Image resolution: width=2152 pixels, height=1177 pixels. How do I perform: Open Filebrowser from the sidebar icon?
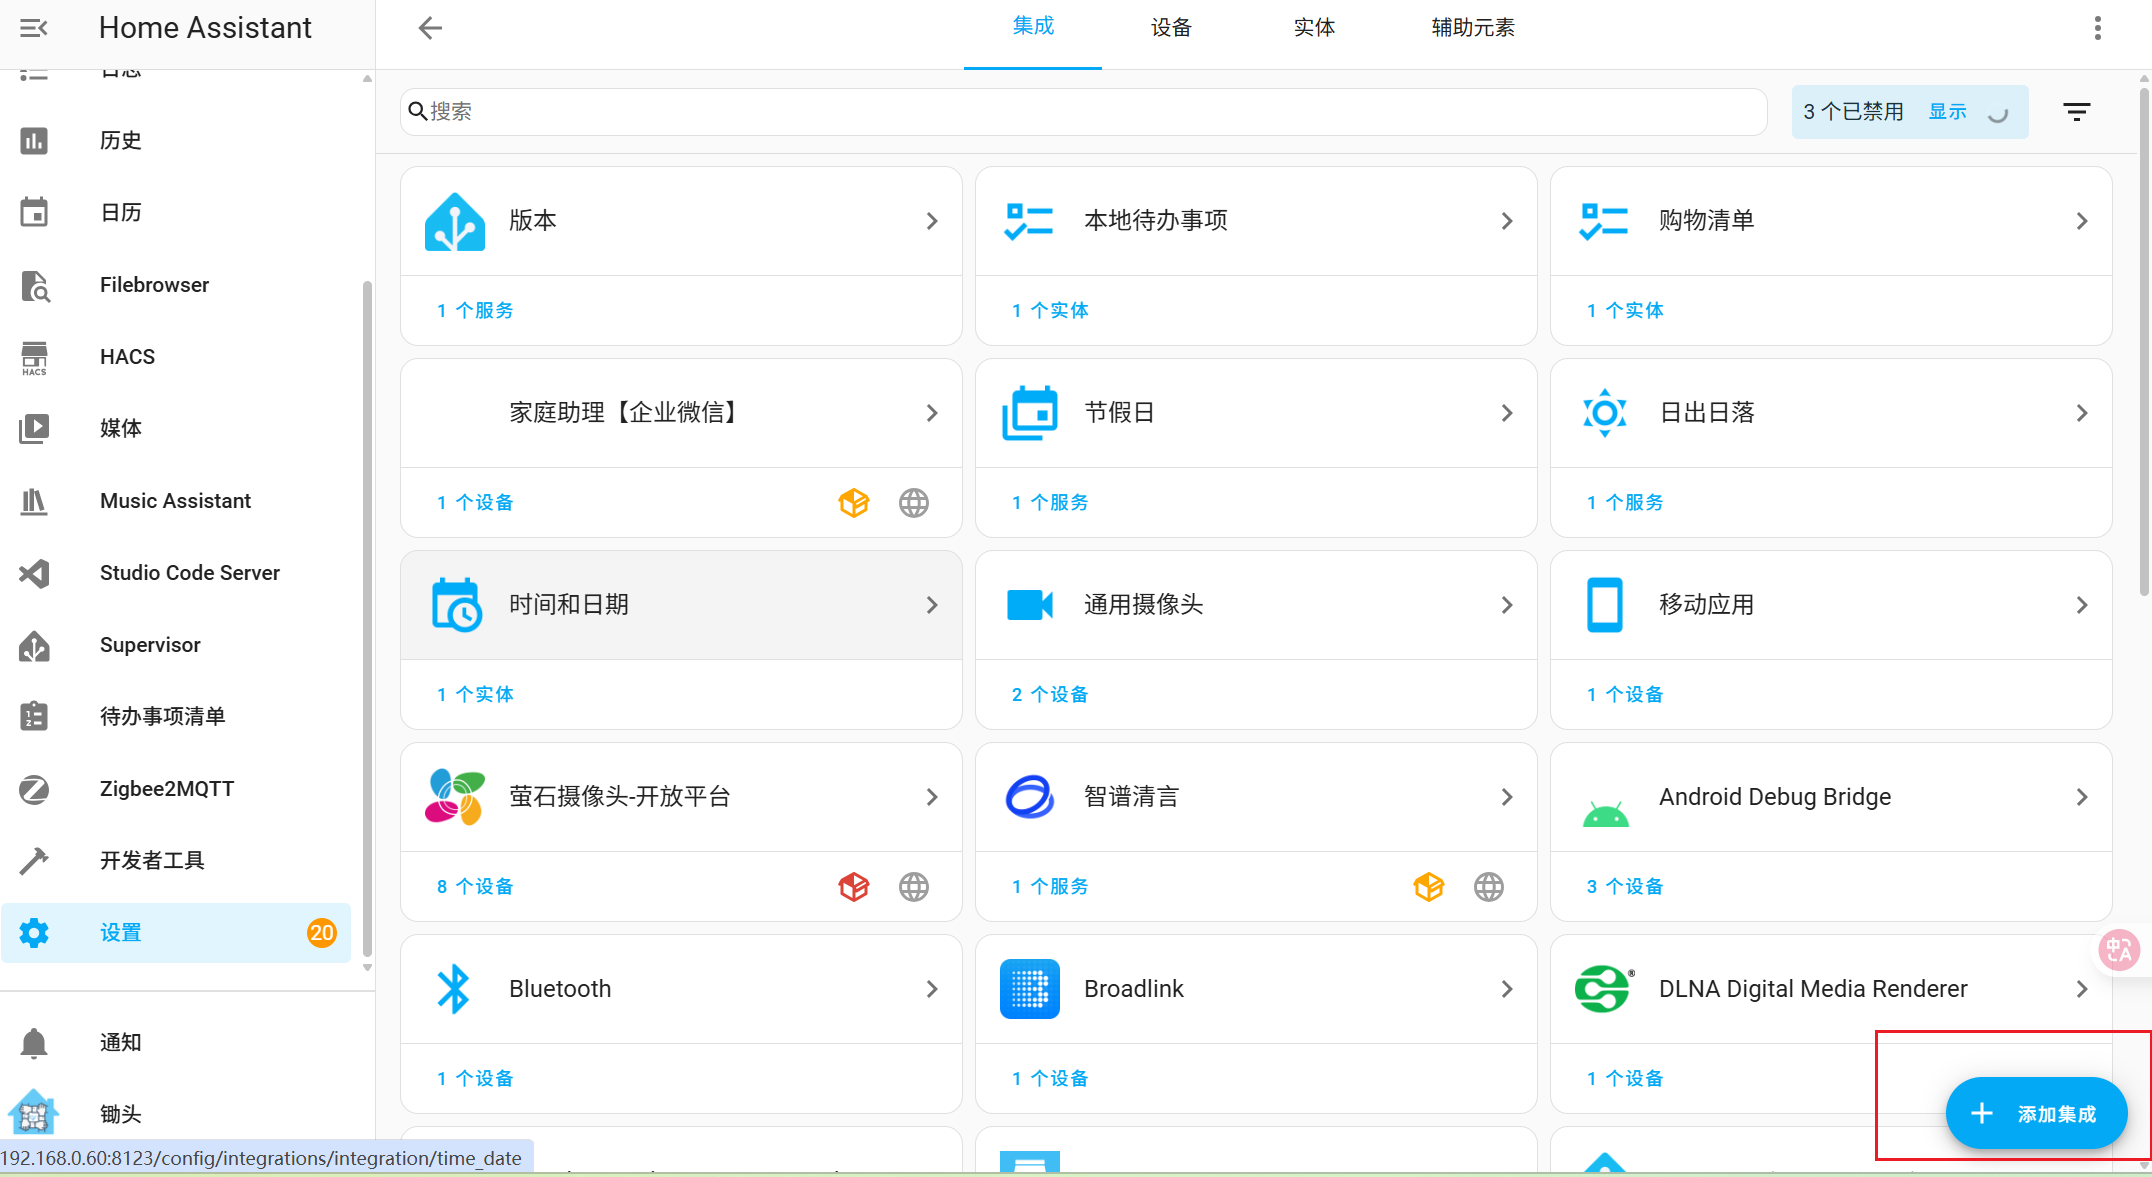pyautogui.click(x=34, y=285)
